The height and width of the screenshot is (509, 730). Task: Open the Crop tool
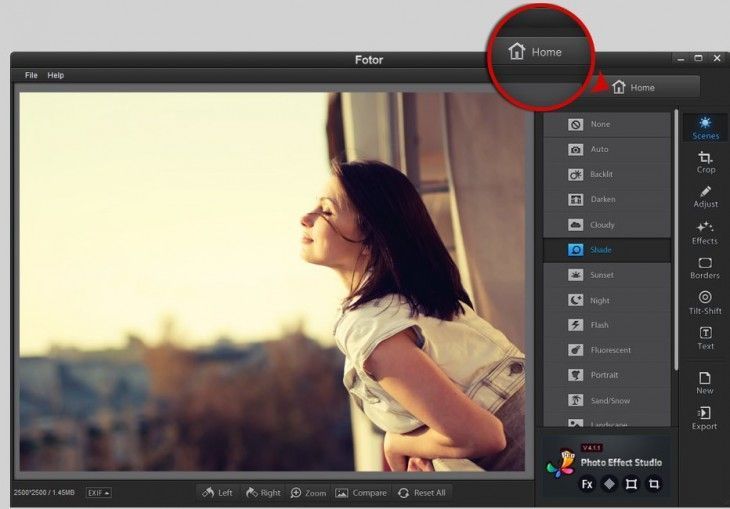click(705, 163)
